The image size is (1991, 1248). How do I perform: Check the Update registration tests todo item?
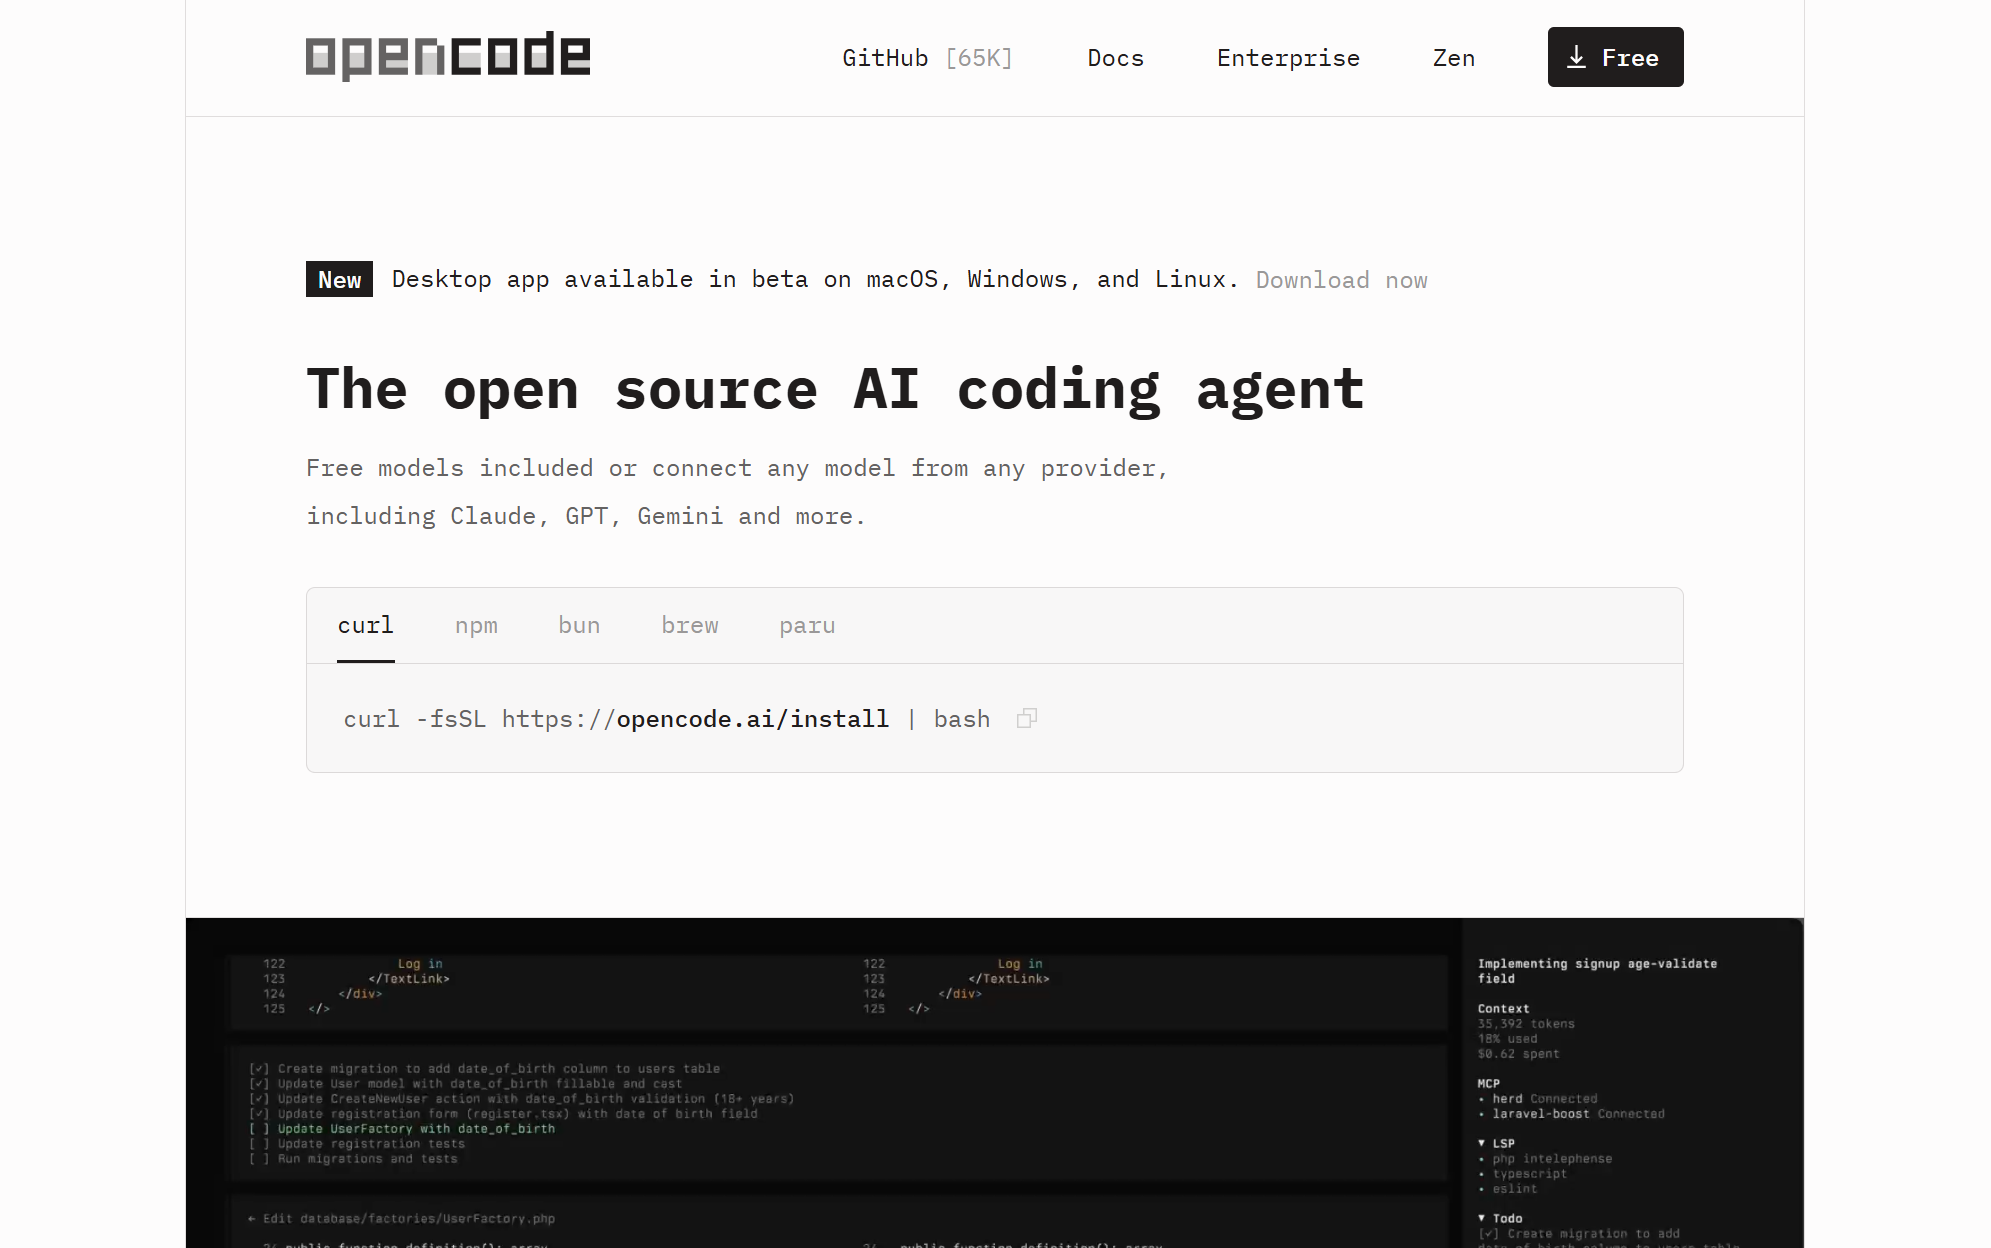point(261,1143)
